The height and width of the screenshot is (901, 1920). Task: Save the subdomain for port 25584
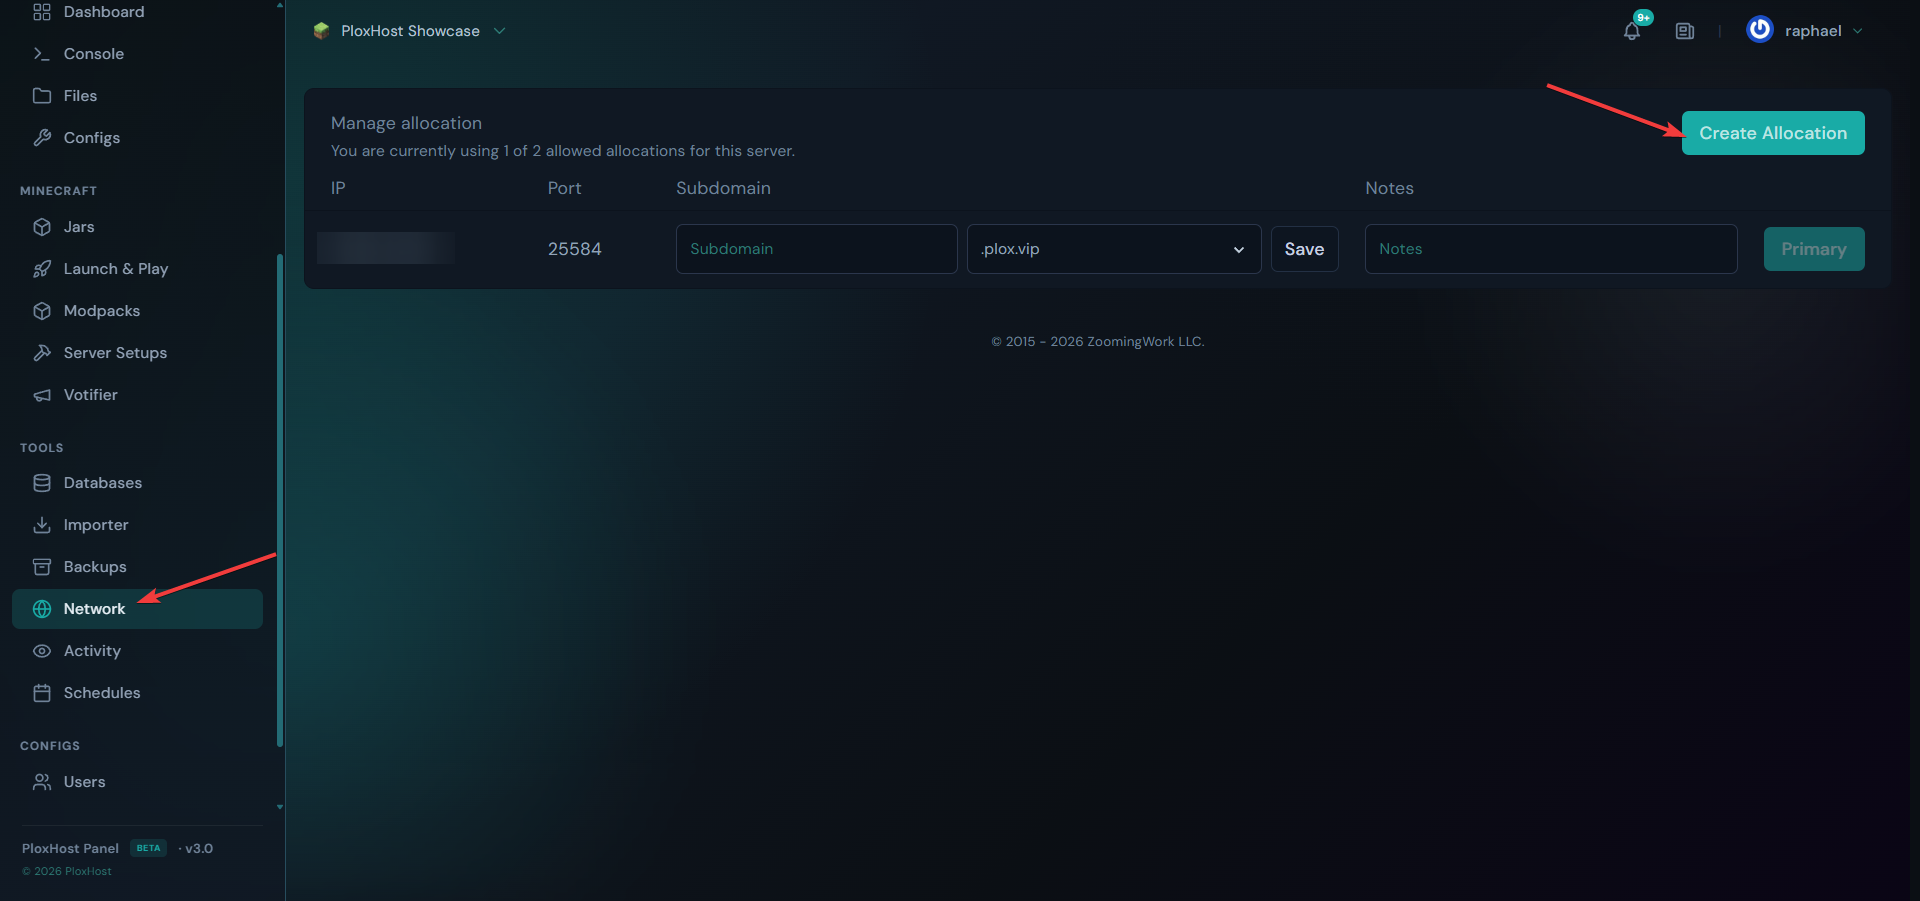tap(1304, 249)
